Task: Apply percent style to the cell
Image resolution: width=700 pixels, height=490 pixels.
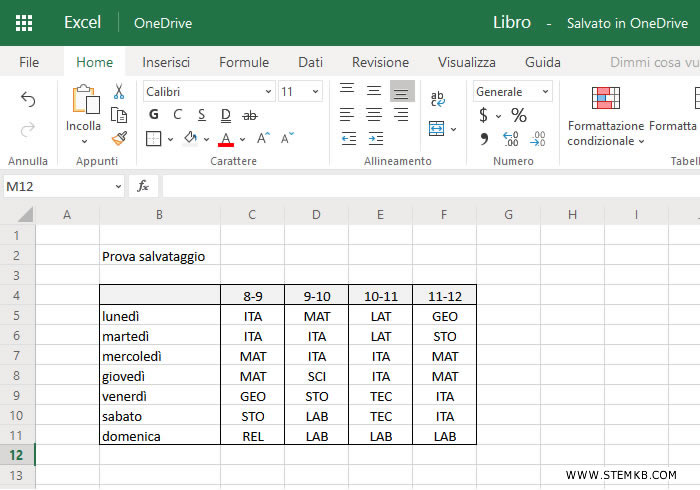Action: click(x=519, y=115)
